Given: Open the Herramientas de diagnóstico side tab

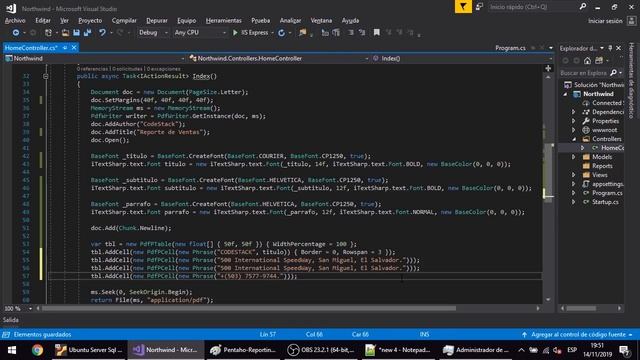Looking at the screenshot, I should [x=631, y=80].
